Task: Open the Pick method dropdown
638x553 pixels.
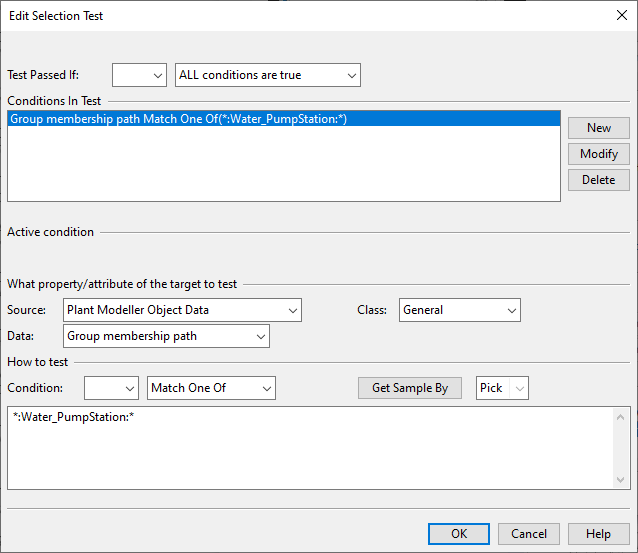Action: pos(502,388)
